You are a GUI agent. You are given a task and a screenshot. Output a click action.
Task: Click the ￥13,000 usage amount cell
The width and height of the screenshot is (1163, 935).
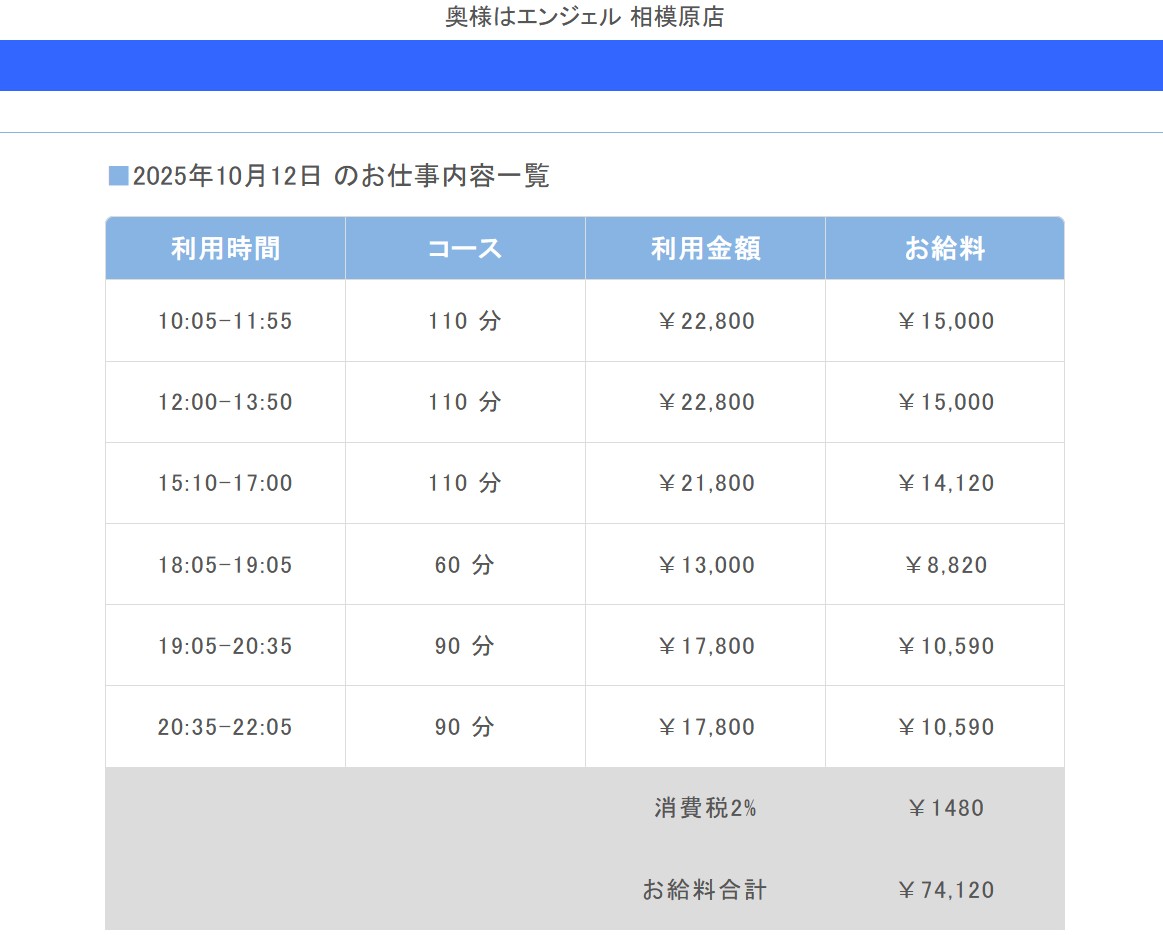[705, 565]
